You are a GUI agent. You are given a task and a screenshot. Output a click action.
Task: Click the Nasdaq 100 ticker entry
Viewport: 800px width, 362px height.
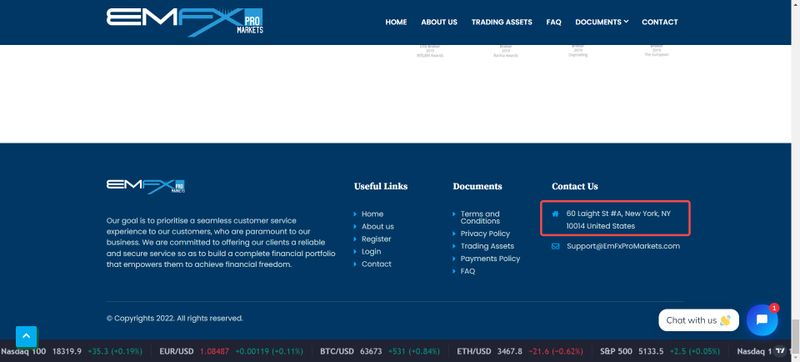click(71, 351)
